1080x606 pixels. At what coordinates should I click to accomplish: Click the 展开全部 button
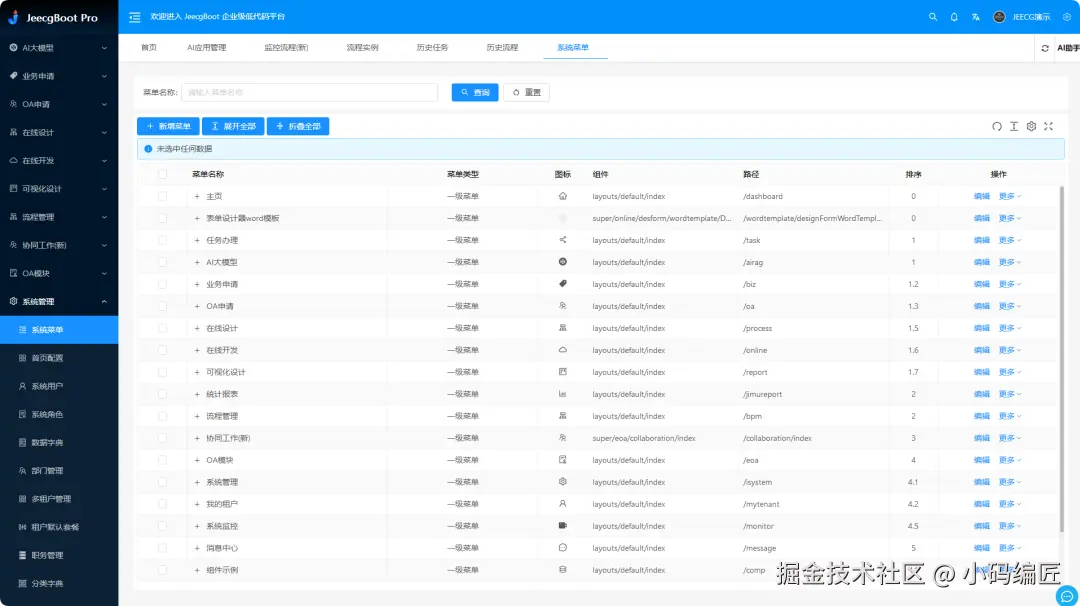(233, 126)
